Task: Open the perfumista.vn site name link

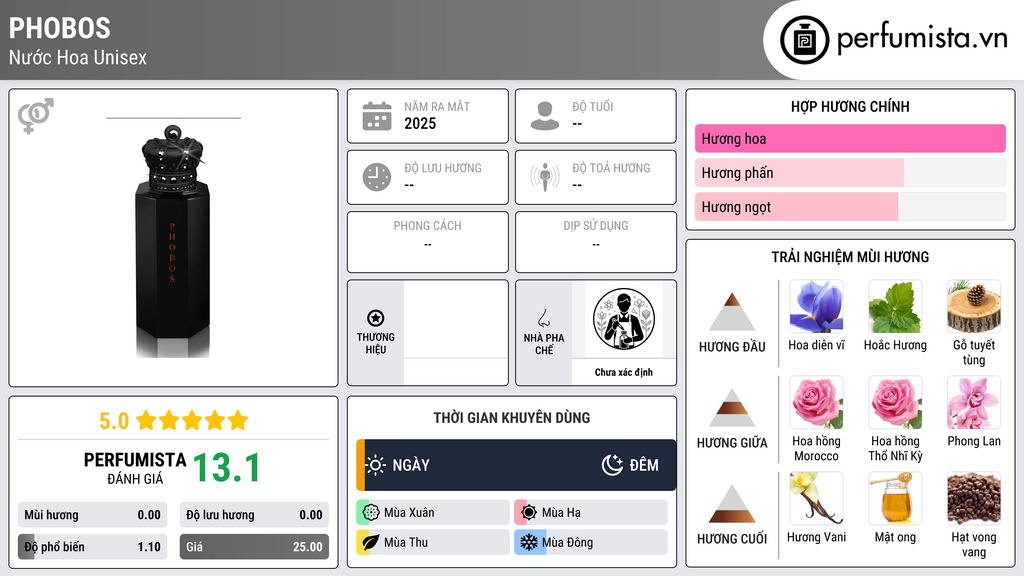Action: [922, 39]
